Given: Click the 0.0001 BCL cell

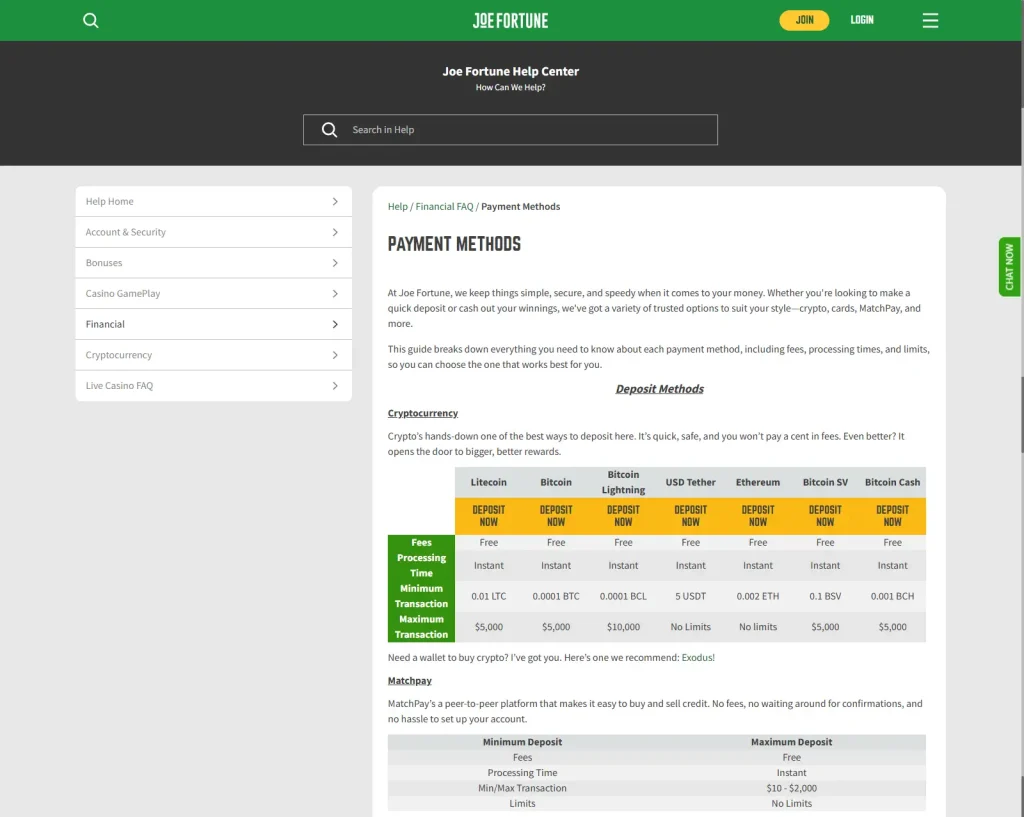Looking at the screenshot, I should [623, 596].
